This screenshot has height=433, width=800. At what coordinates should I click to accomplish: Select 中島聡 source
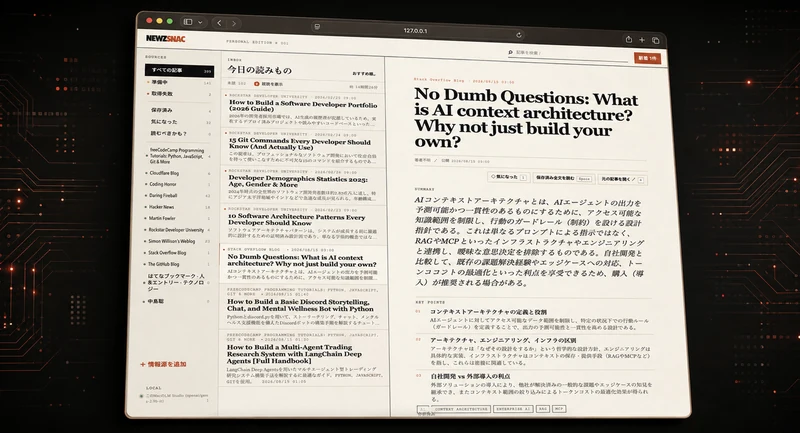[177, 301]
